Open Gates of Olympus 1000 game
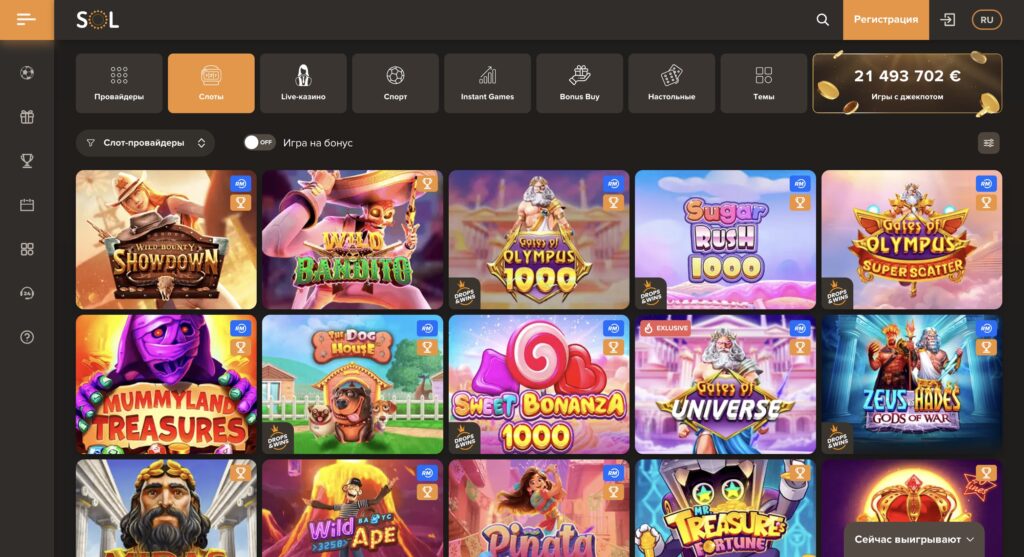This screenshot has width=1024, height=557. [539, 240]
